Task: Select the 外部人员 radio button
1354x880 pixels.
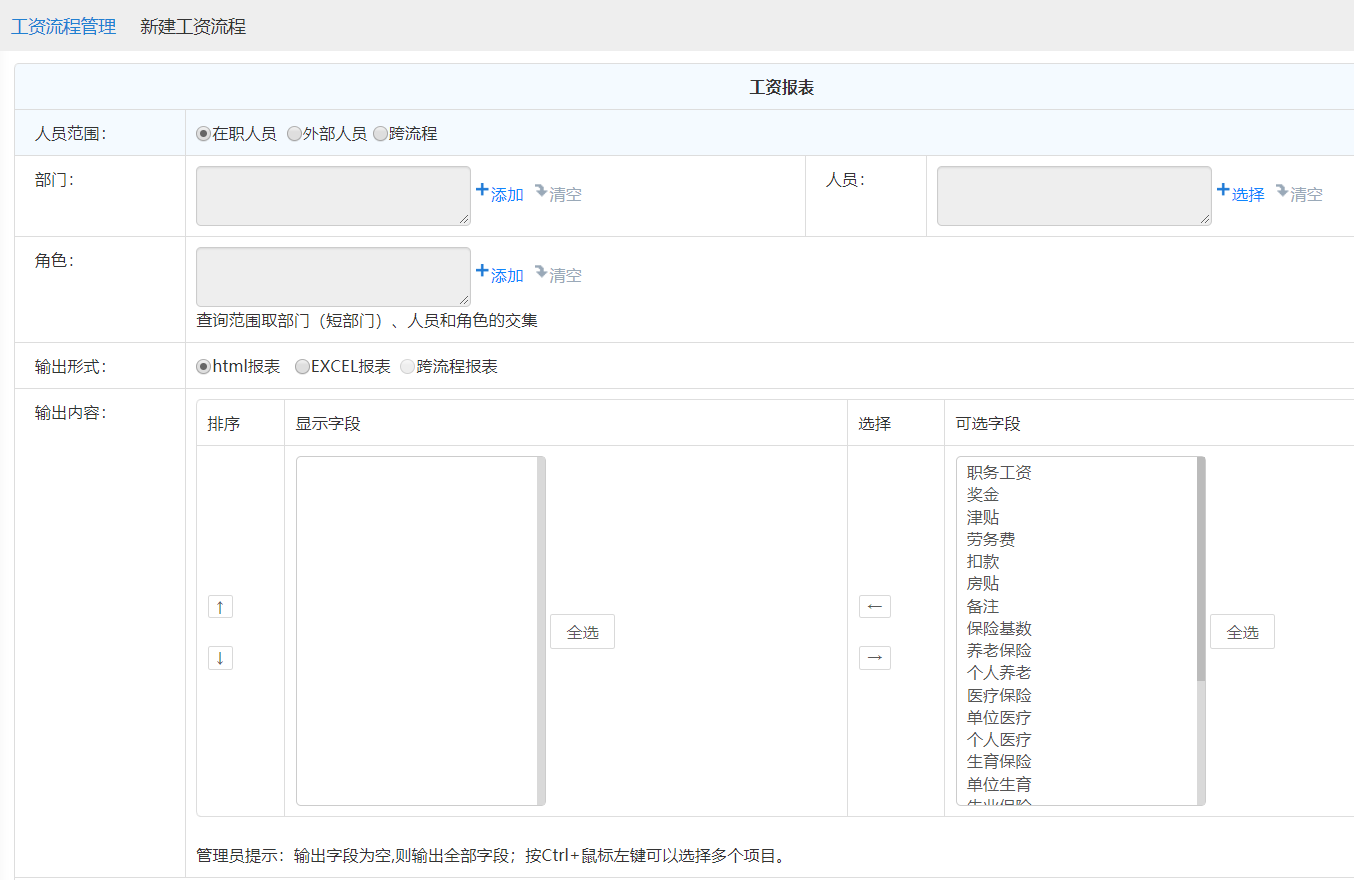Action: click(x=294, y=134)
